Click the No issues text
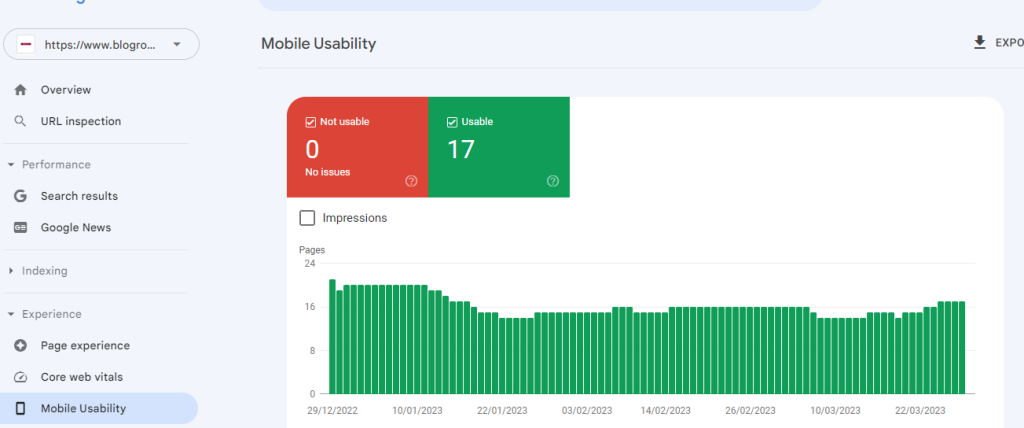Screen dimensions: 1024x428 point(328,173)
